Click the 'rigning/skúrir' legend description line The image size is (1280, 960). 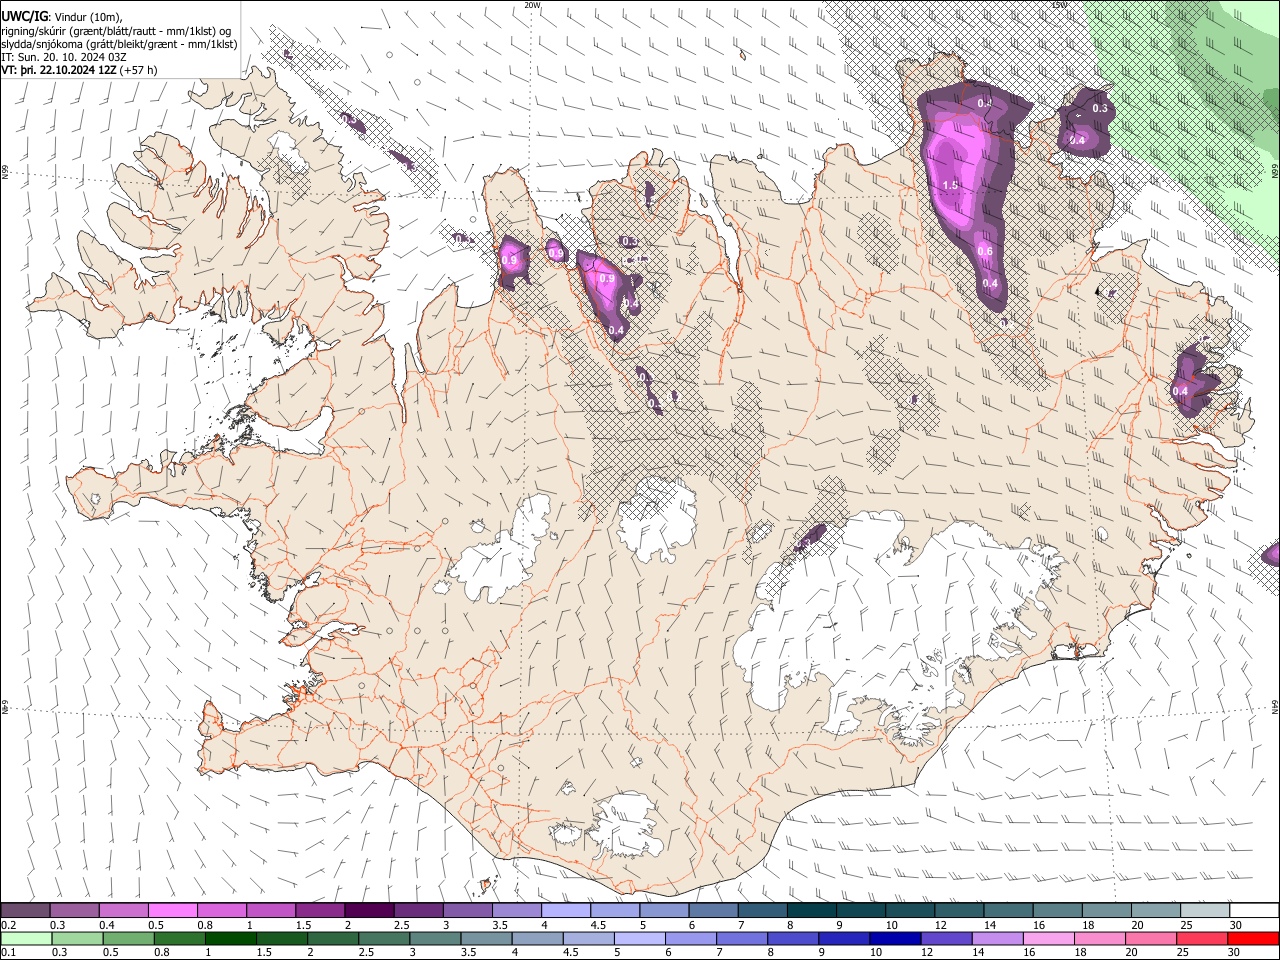coord(116,30)
